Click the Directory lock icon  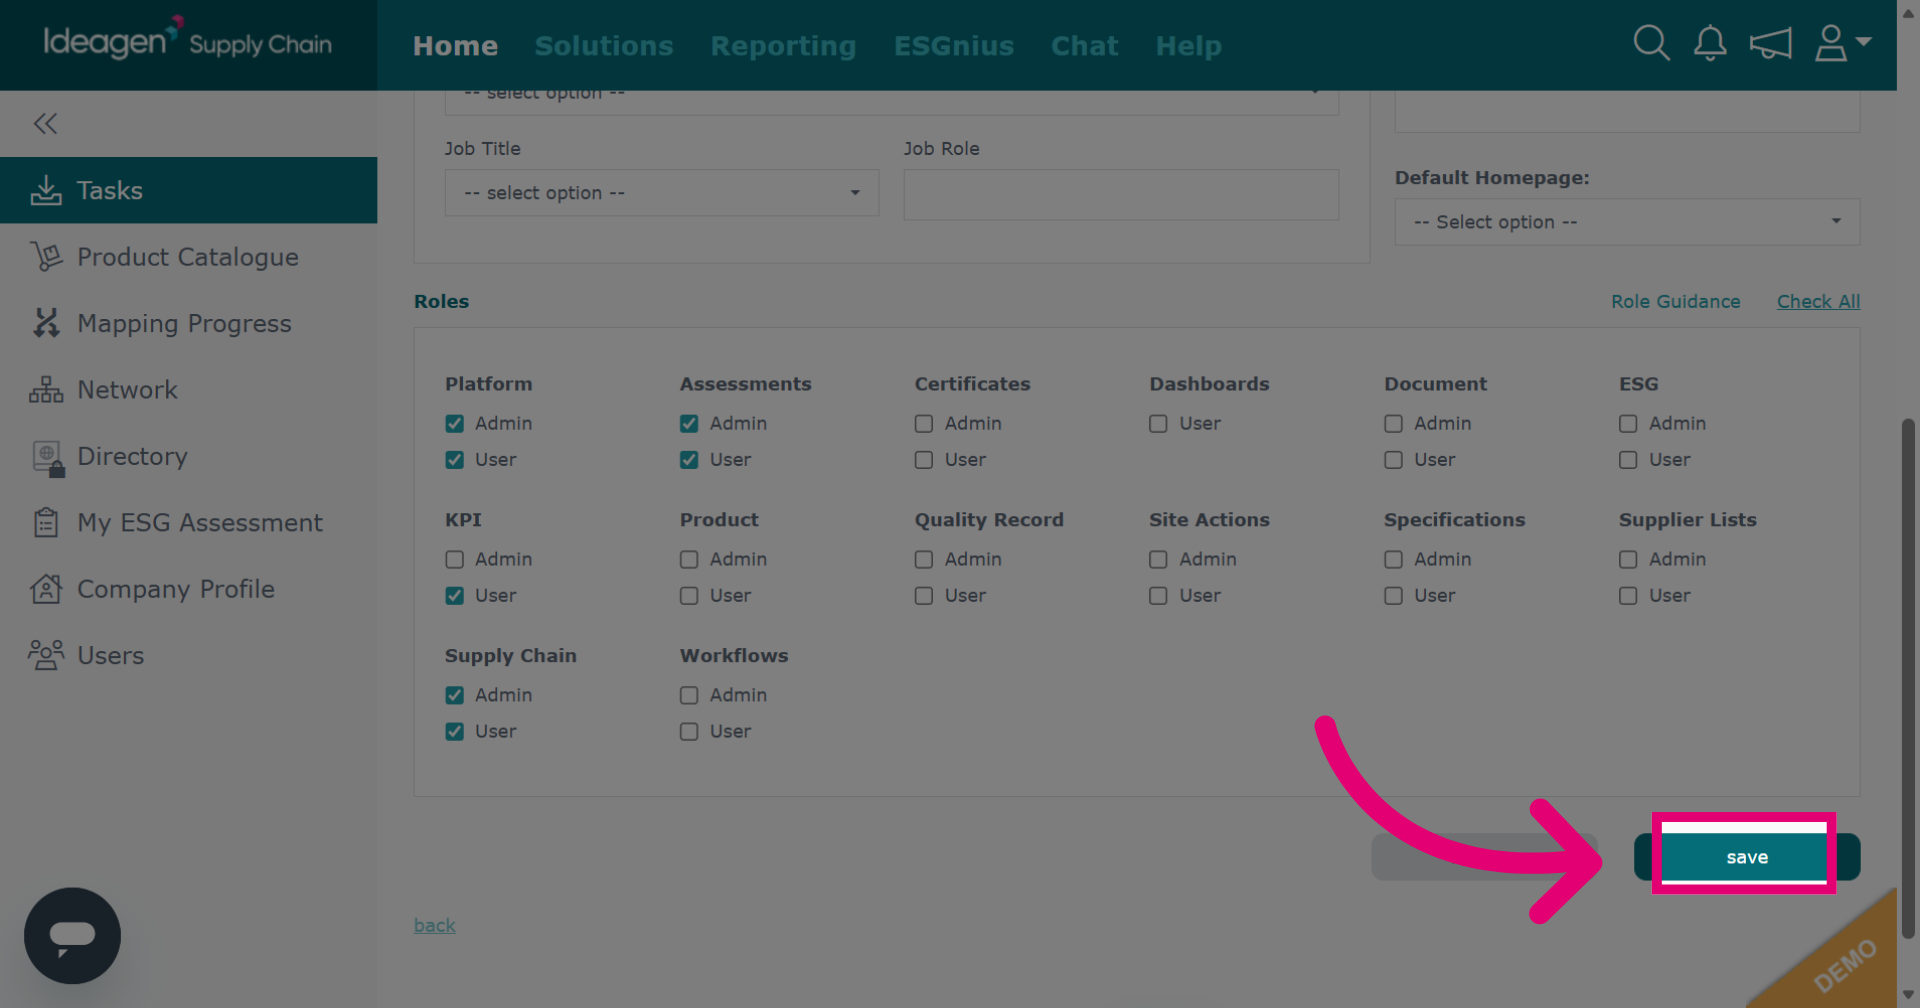click(48, 458)
